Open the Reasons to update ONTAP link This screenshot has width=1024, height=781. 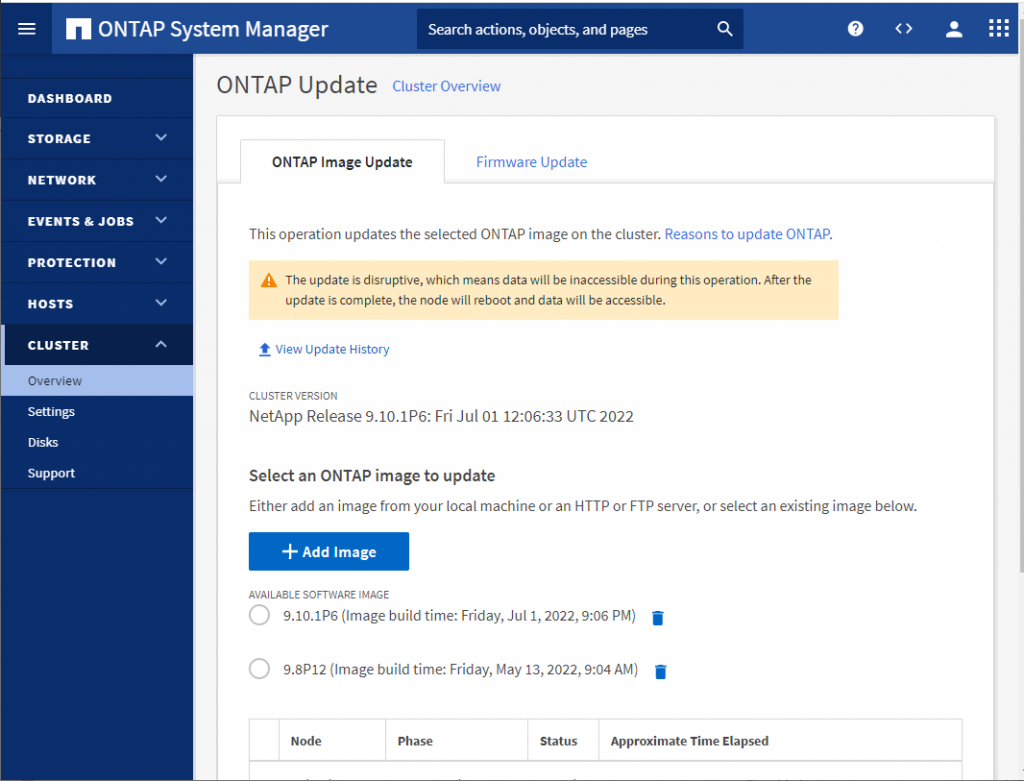coord(748,234)
